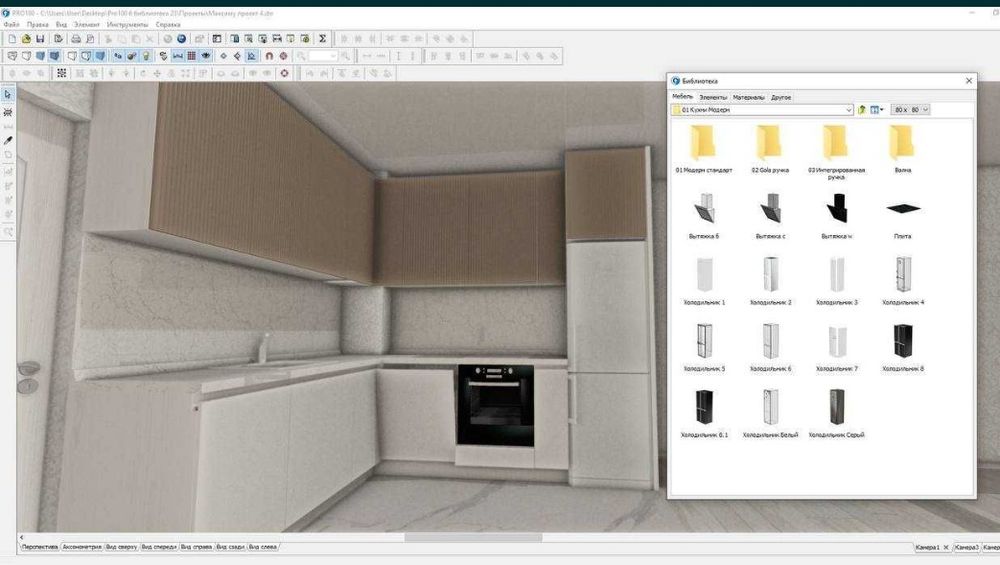Click the eyedropper tool in left sidebar
This screenshot has width=1000, height=565.
[8, 140]
